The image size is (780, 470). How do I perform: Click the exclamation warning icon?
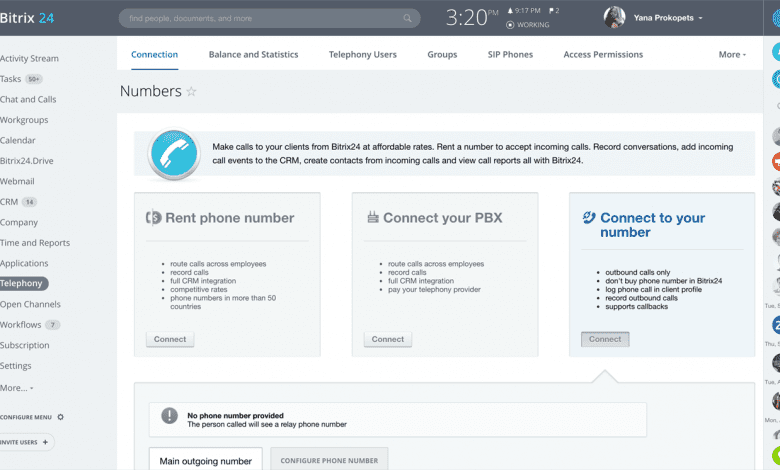(170, 416)
